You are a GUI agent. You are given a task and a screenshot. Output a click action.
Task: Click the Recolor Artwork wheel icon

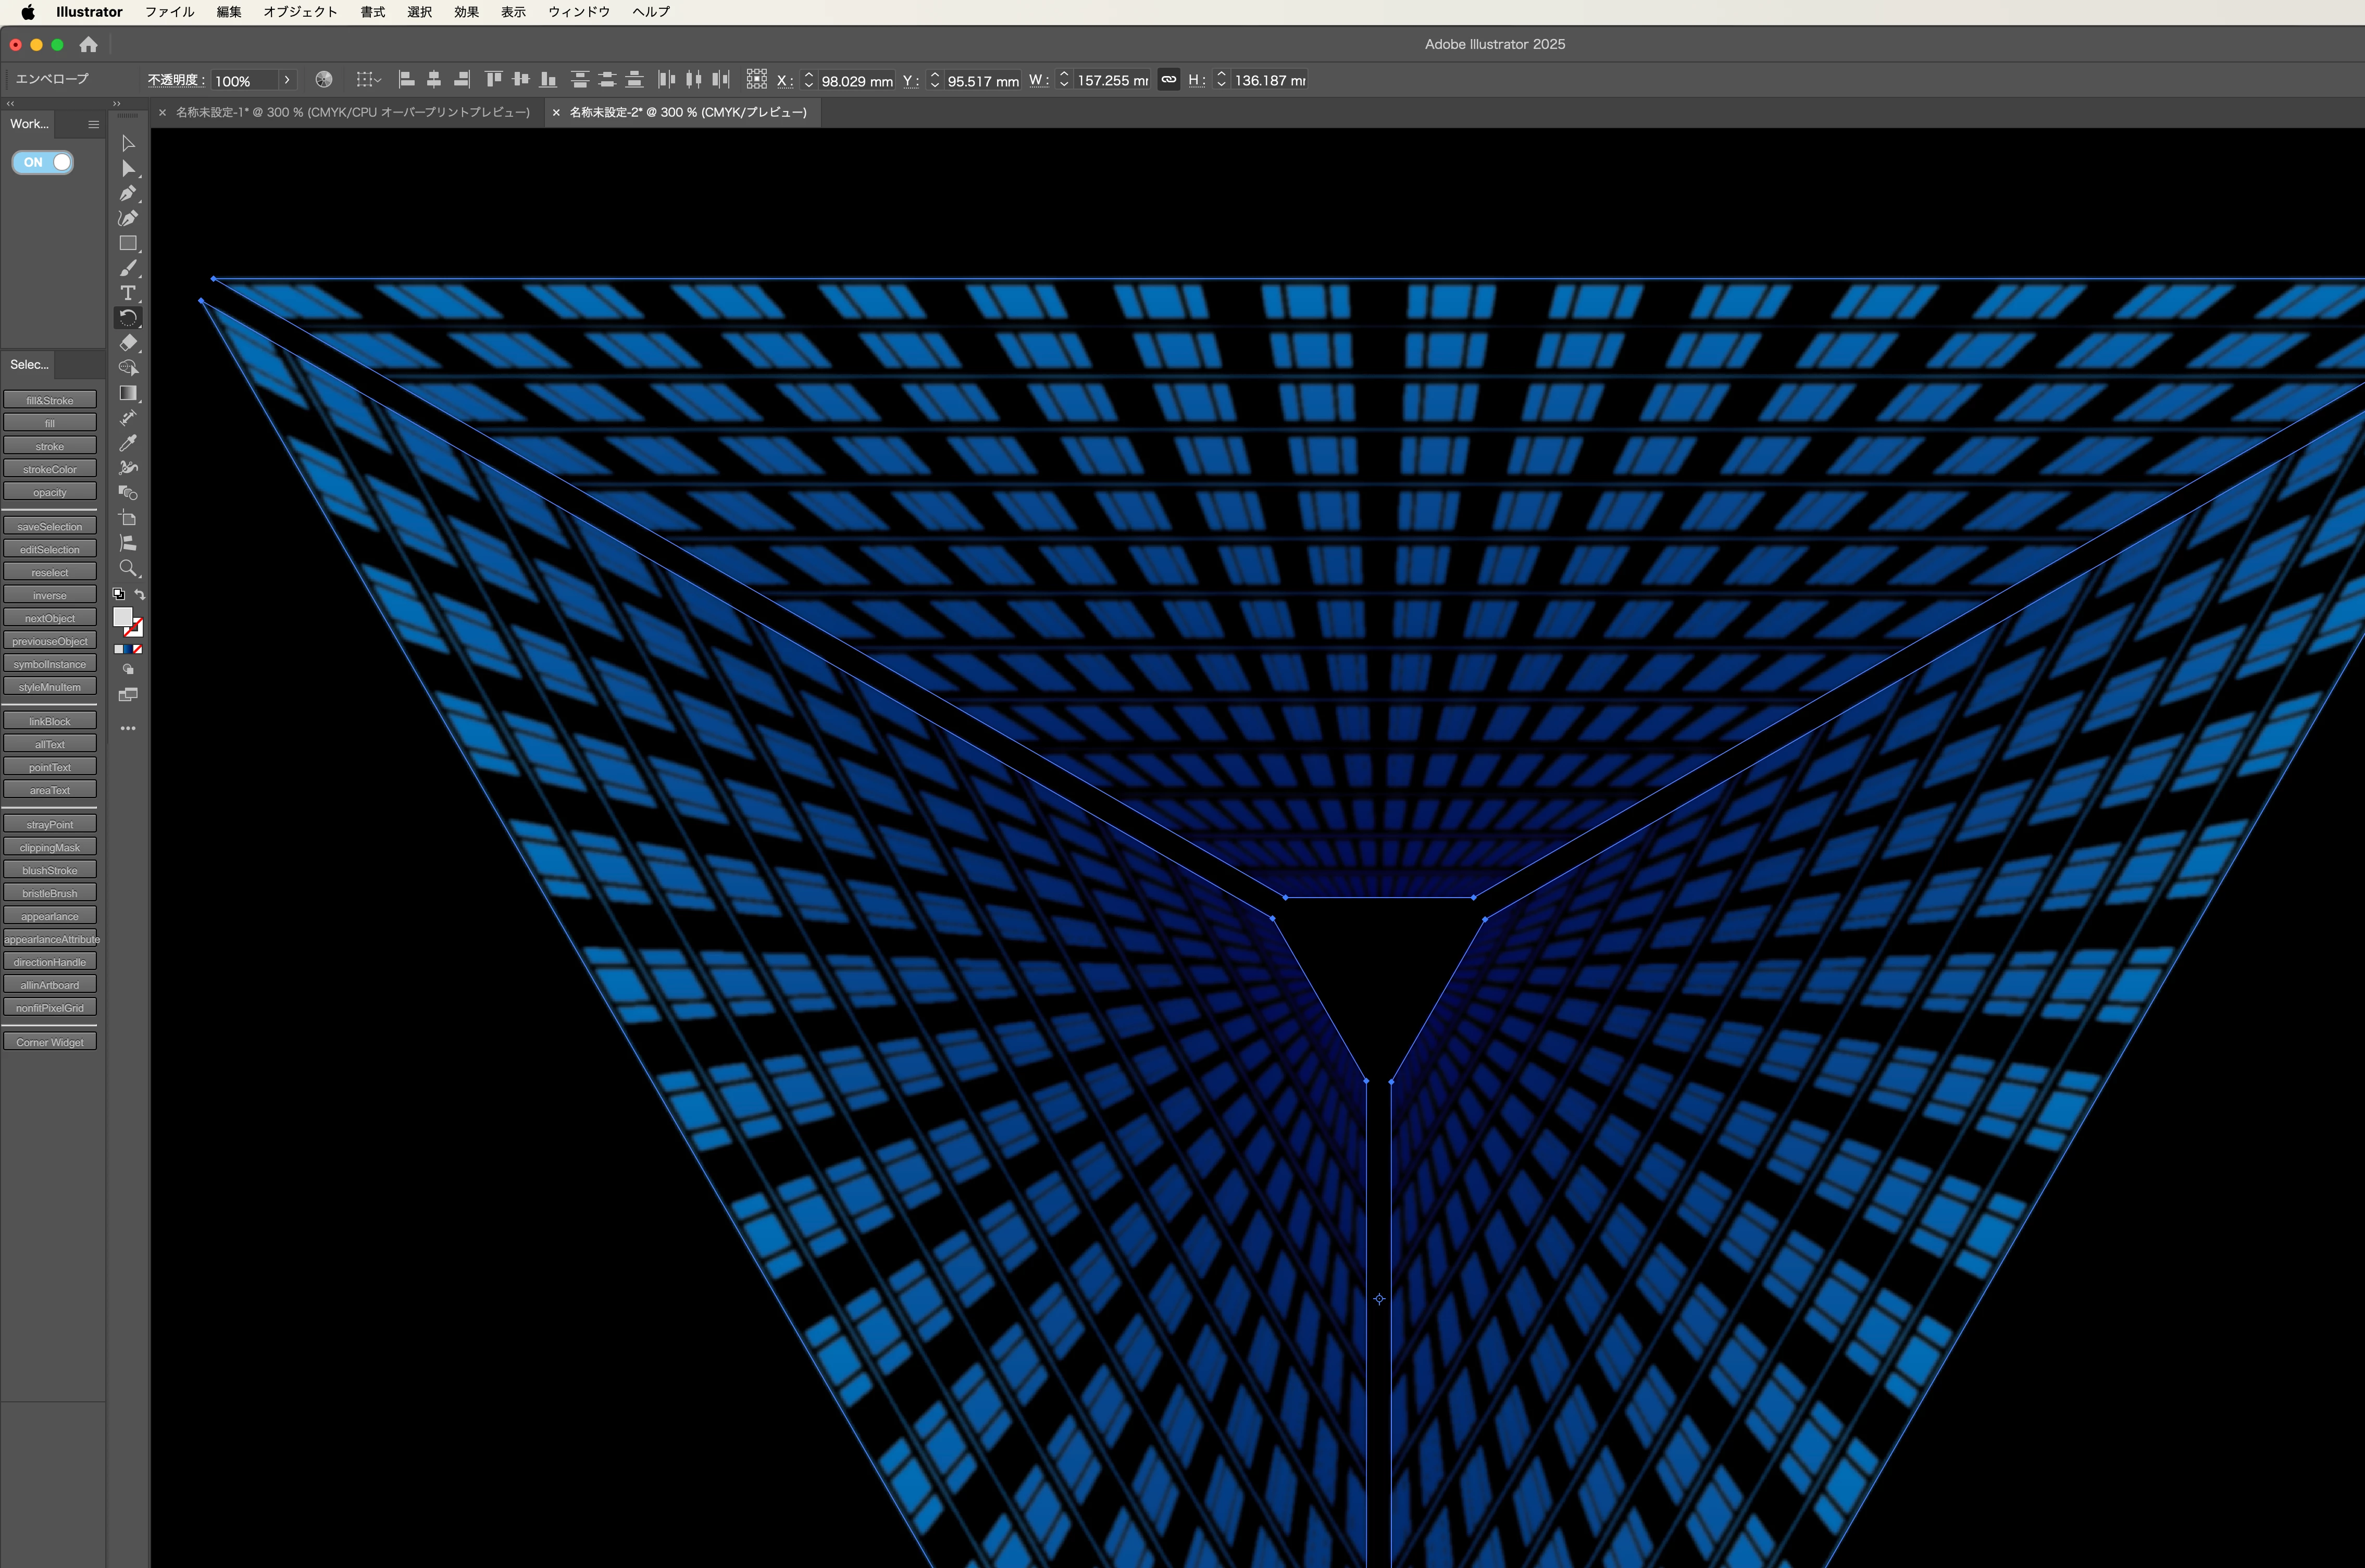pyautogui.click(x=324, y=80)
